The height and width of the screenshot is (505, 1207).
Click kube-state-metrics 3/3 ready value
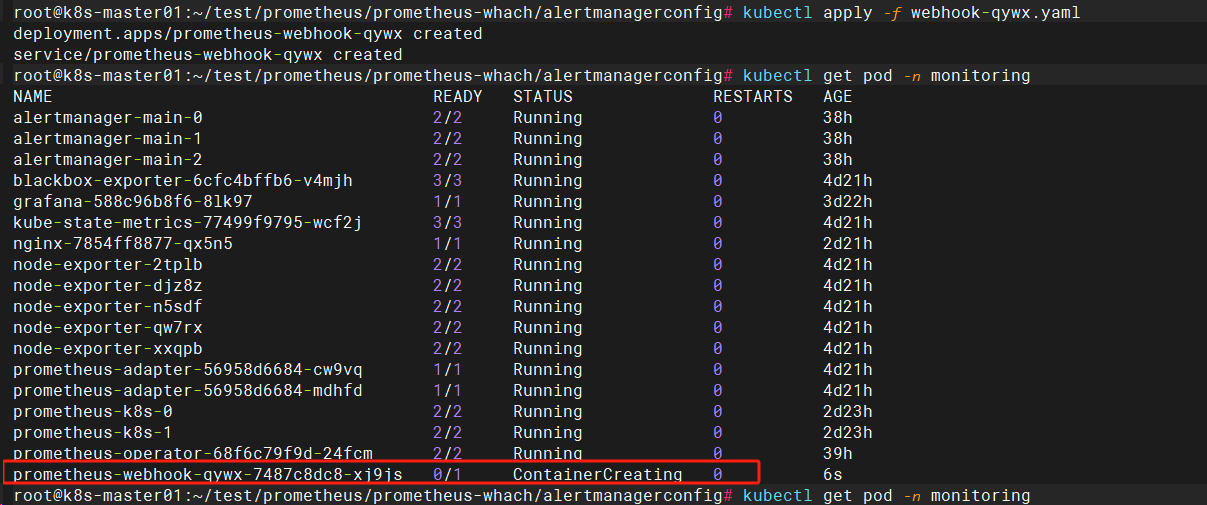pos(448,223)
